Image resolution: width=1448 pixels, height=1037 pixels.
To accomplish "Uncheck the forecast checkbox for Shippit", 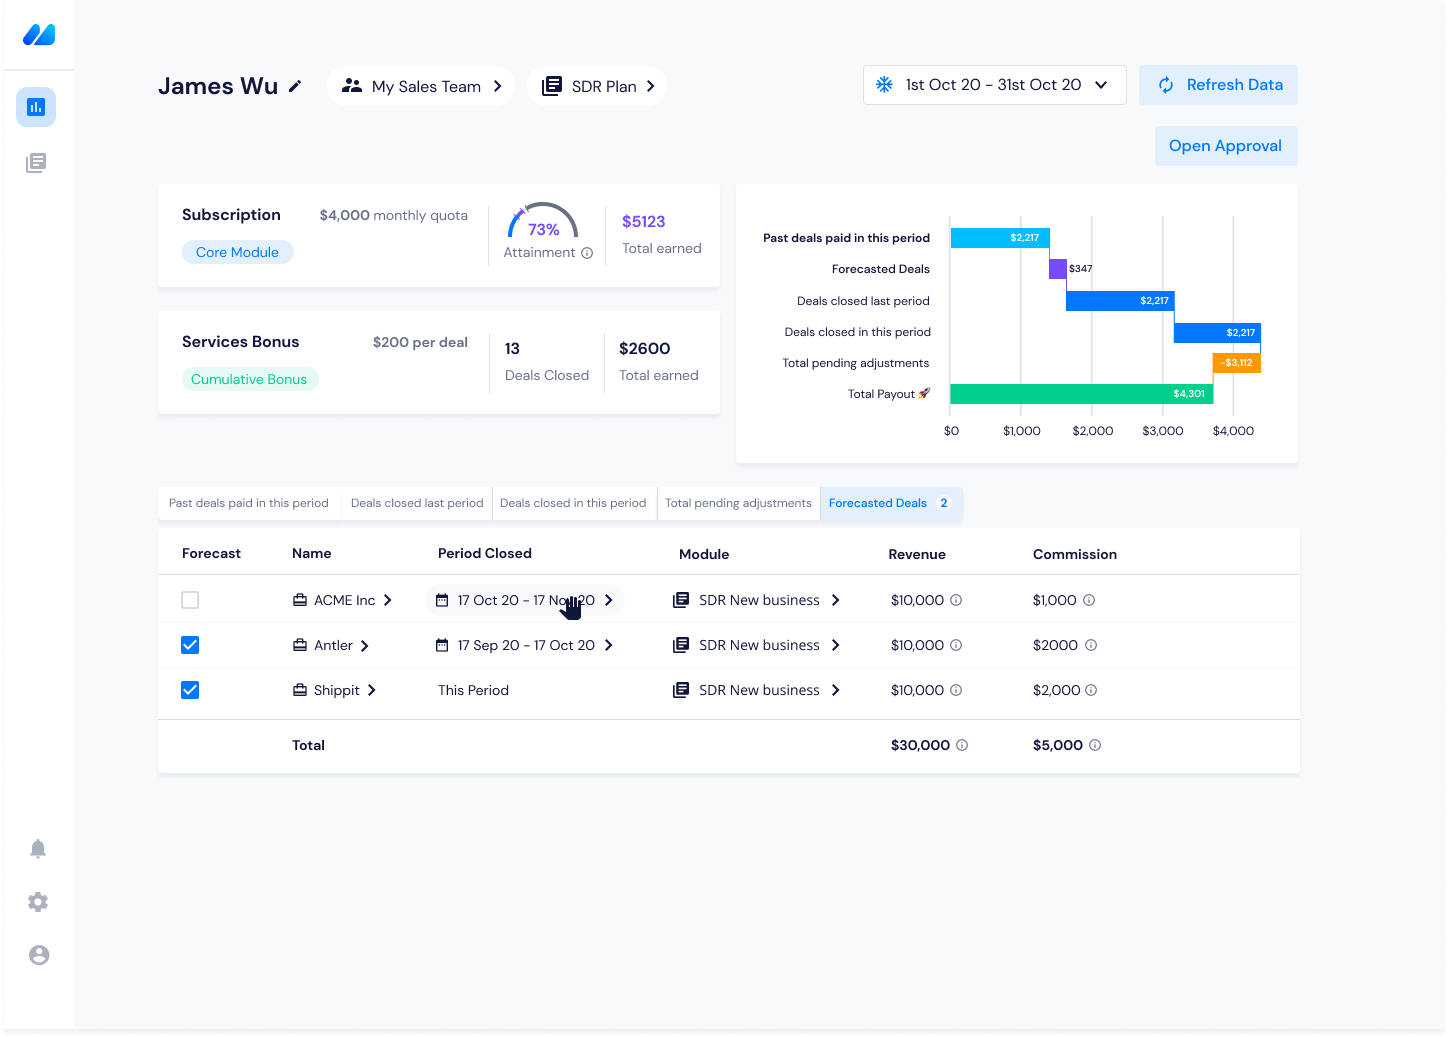I will 190,689.
